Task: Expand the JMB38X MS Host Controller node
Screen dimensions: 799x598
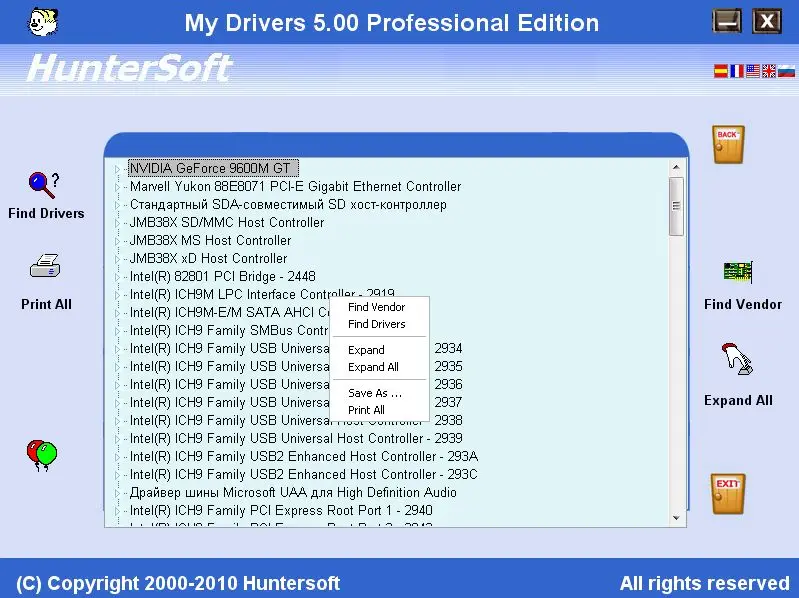Action: tap(117, 241)
